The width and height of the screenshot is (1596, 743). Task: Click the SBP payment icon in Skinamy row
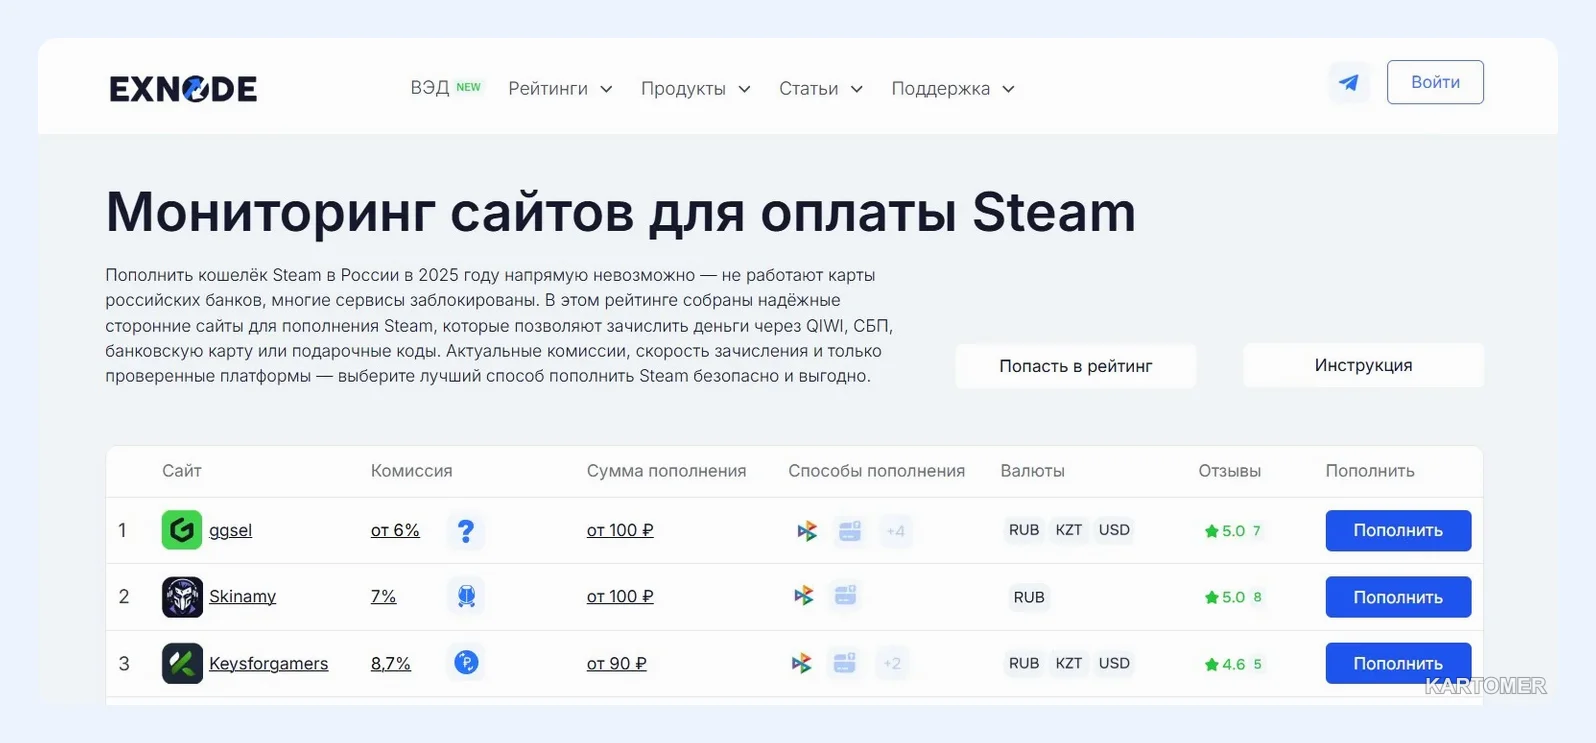(x=803, y=596)
